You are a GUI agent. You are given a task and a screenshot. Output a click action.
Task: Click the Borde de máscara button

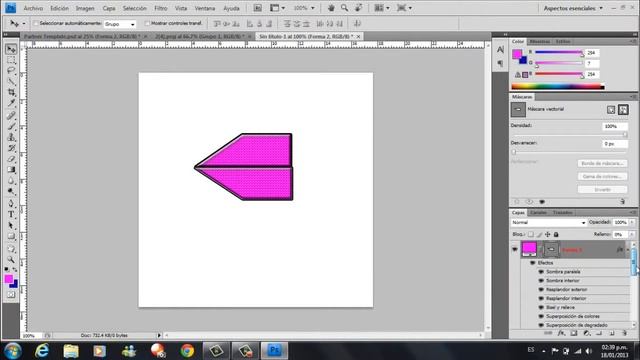tap(602, 163)
